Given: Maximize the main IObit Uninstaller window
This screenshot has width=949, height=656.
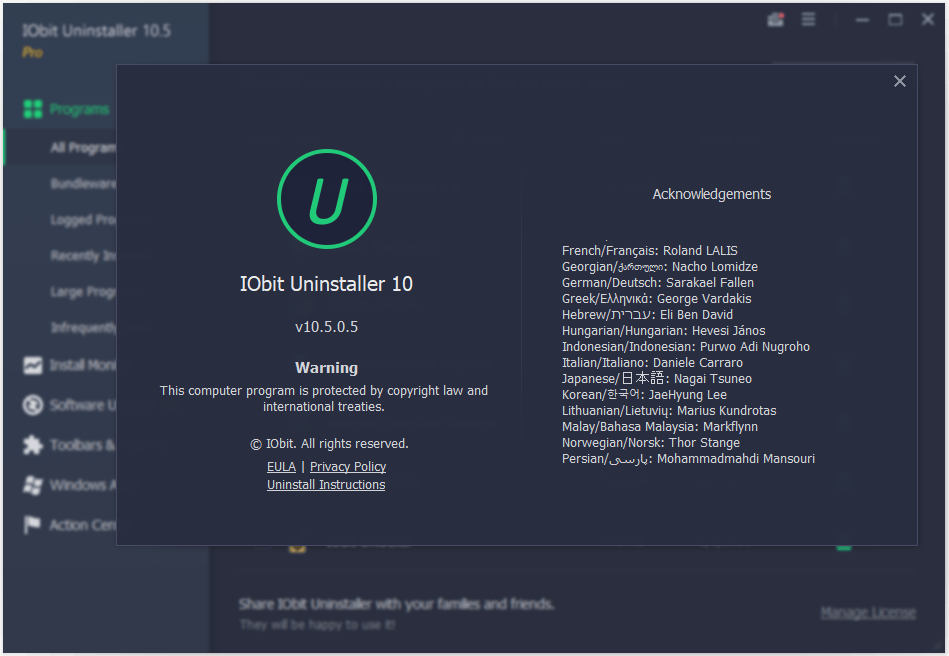Looking at the screenshot, I should [x=895, y=19].
